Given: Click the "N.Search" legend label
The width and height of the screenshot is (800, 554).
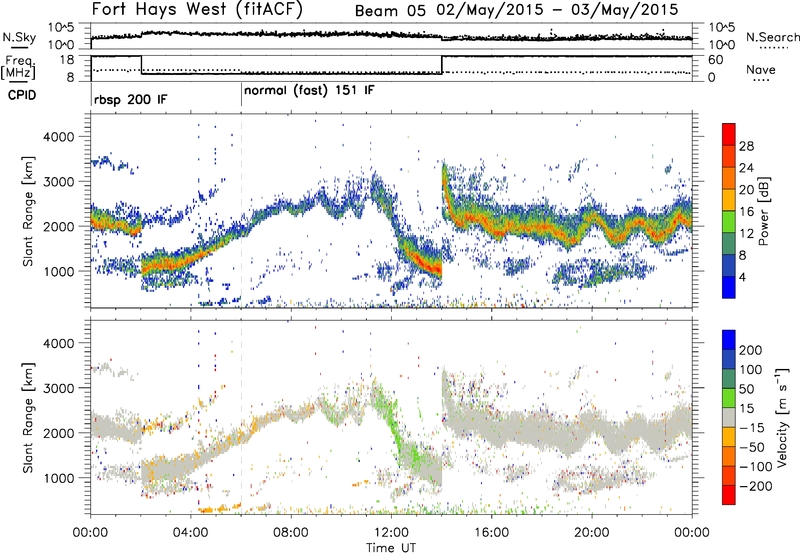Looking at the screenshot, I should pyautogui.click(x=772, y=37).
